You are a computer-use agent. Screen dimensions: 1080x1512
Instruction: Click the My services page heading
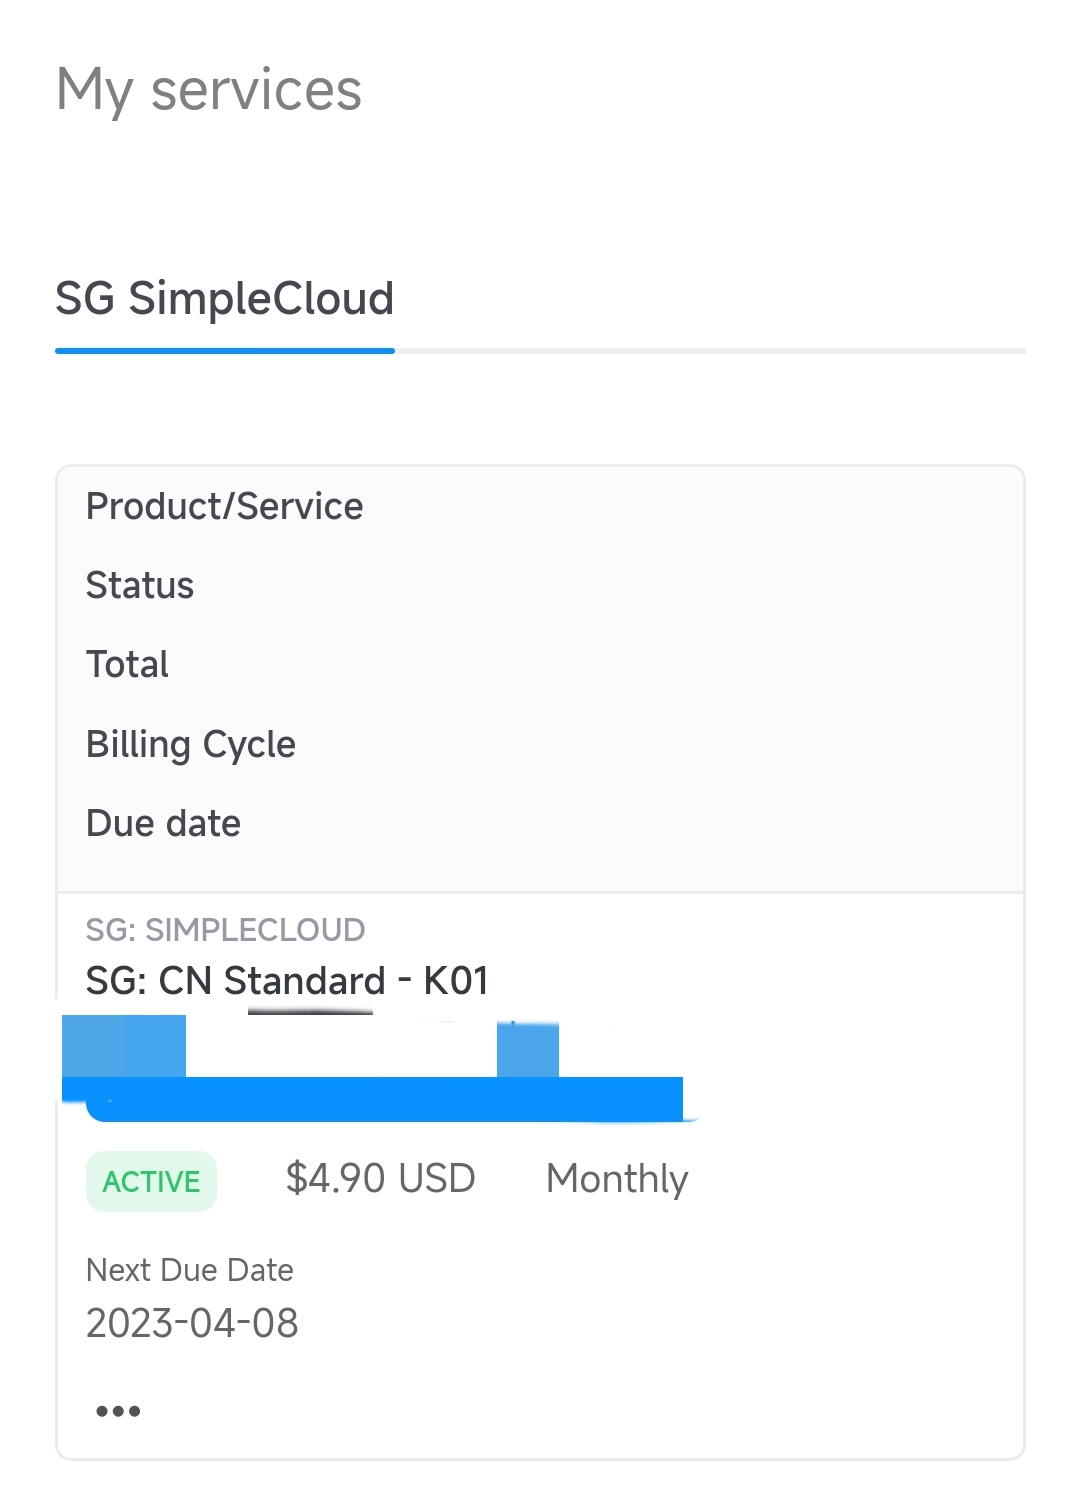(209, 90)
